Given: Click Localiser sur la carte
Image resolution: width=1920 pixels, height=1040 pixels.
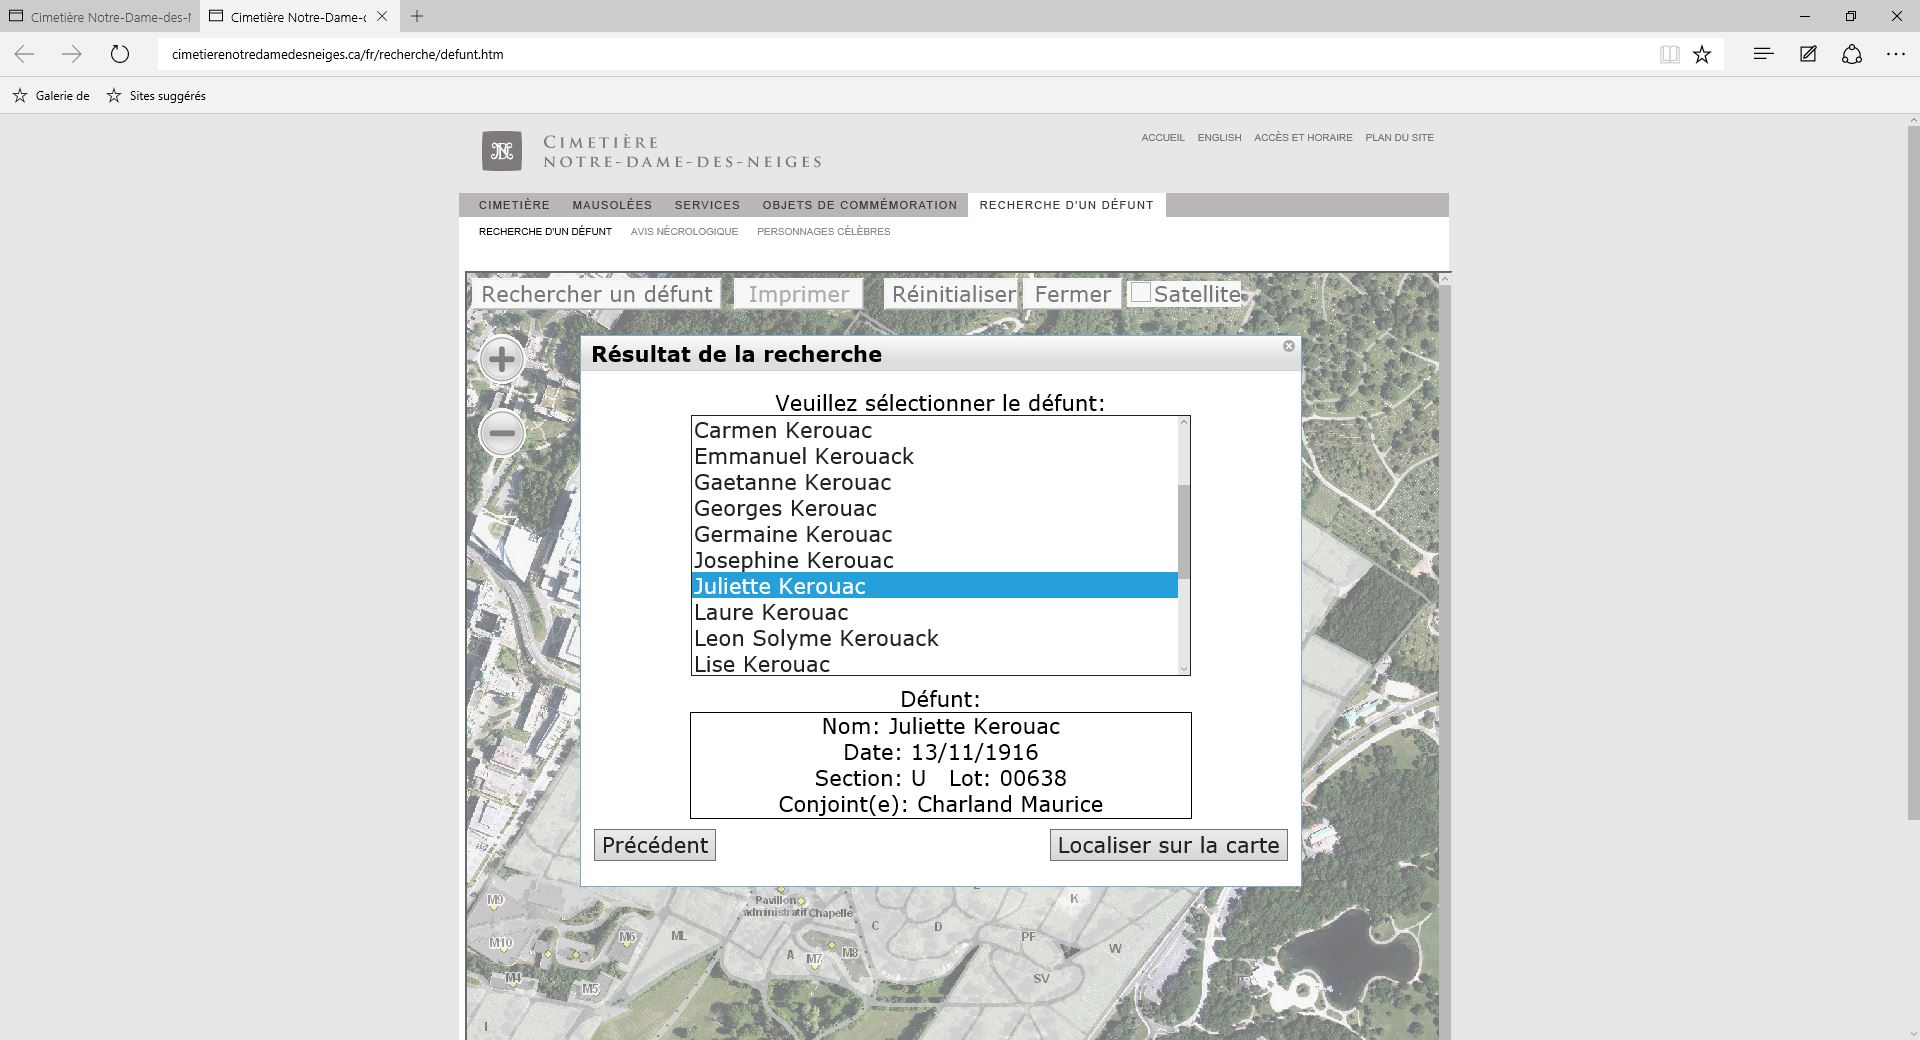Looking at the screenshot, I should point(1168,845).
